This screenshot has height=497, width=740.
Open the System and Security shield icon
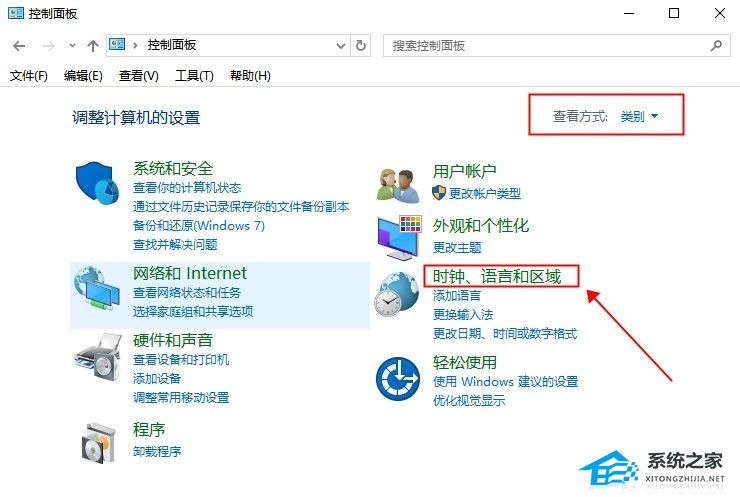98,183
